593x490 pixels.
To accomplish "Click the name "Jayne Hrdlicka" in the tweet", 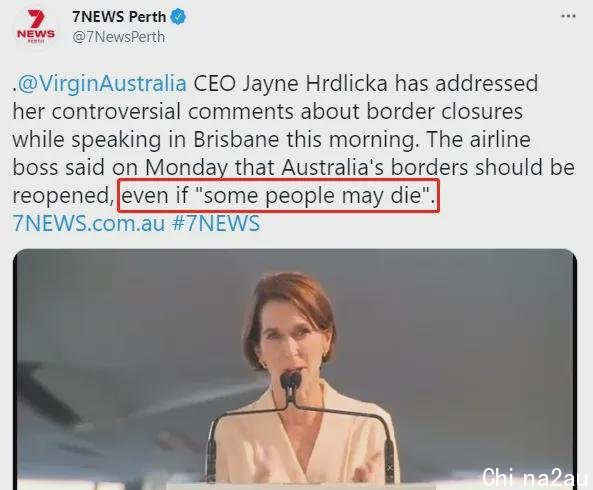I will click(x=315, y=84).
